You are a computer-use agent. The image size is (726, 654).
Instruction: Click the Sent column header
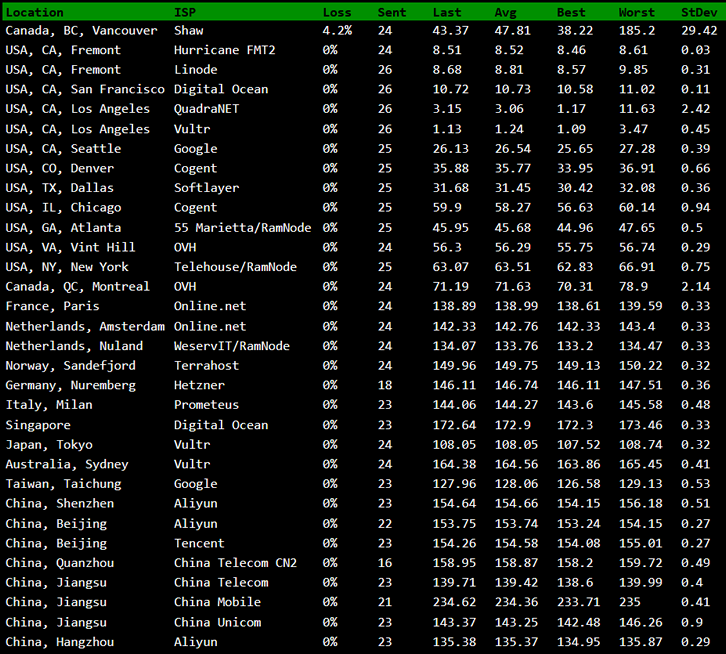392,13
